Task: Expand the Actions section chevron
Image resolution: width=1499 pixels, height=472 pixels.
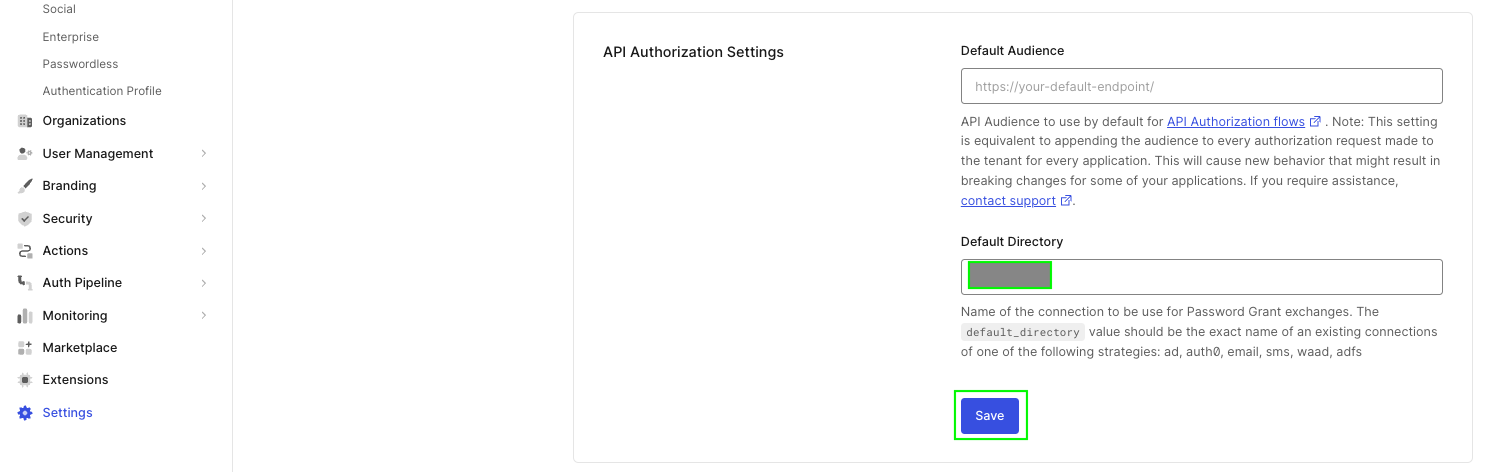Action: click(204, 251)
